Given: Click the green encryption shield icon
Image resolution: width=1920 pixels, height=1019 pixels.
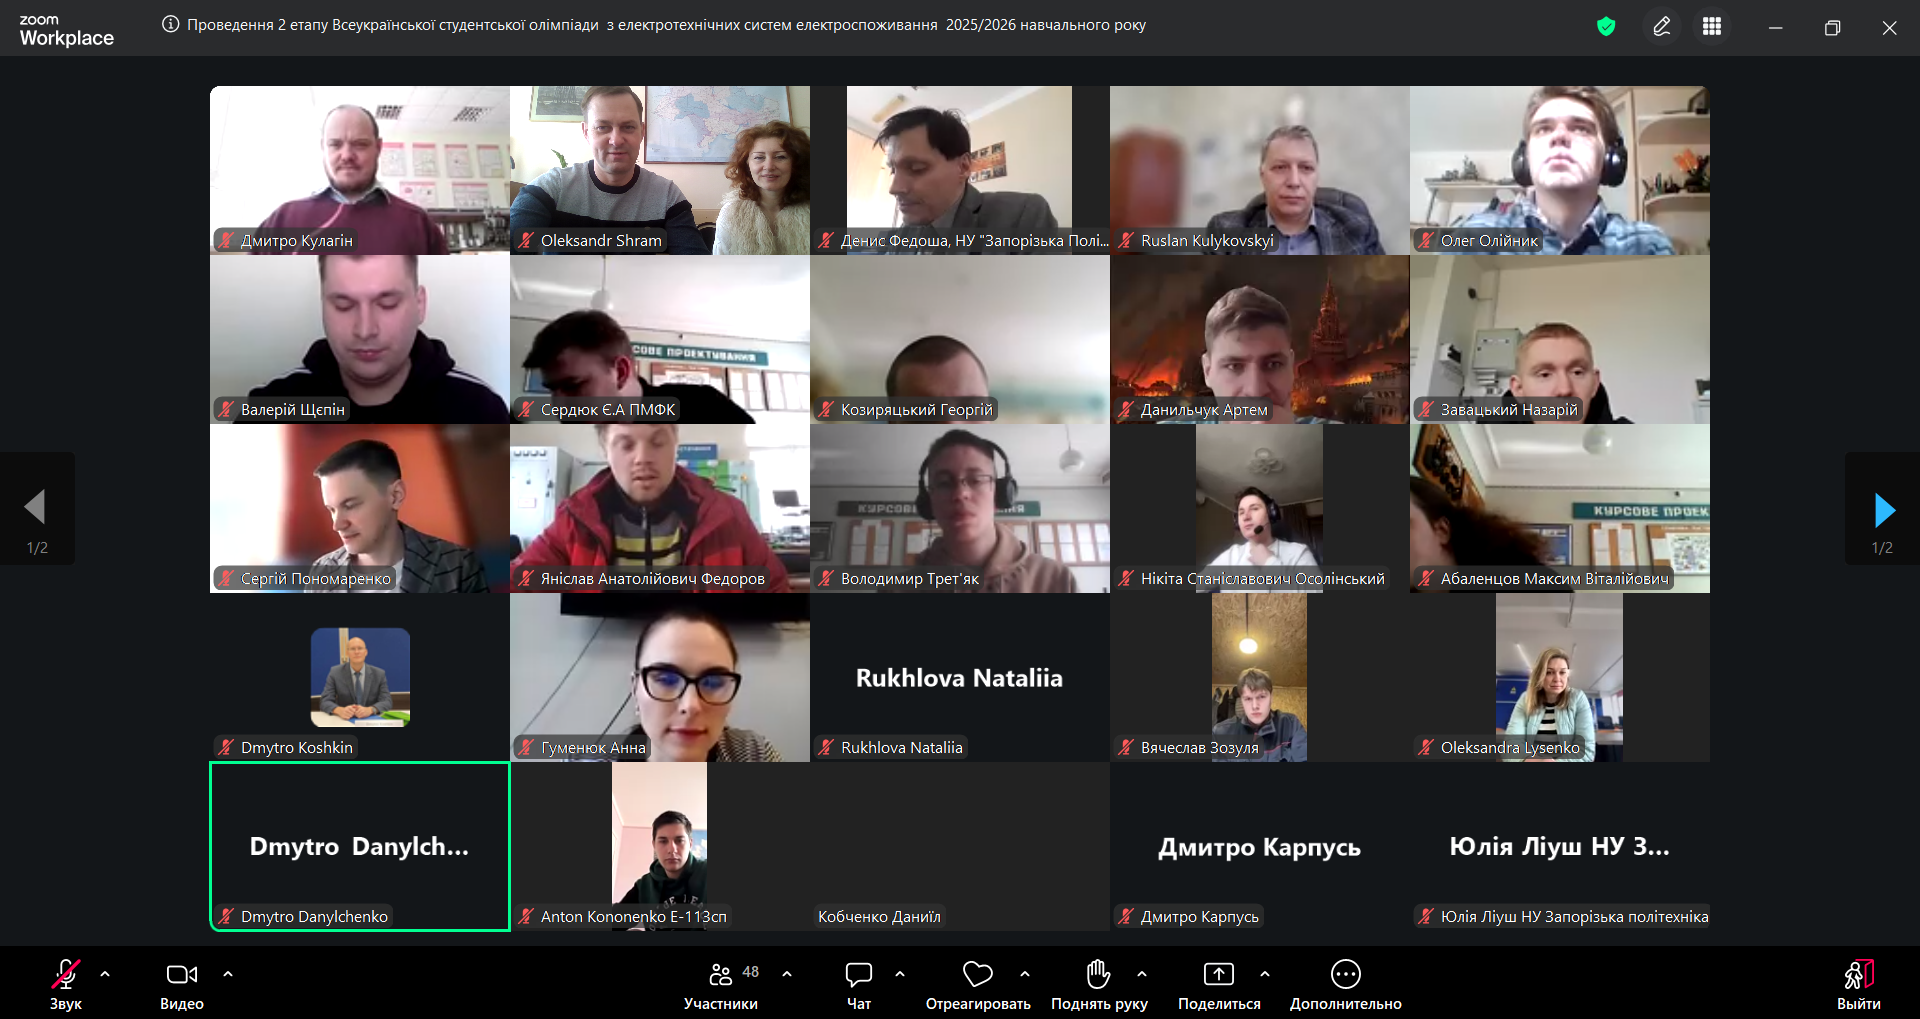Looking at the screenshot, I should click(1606, 27).
